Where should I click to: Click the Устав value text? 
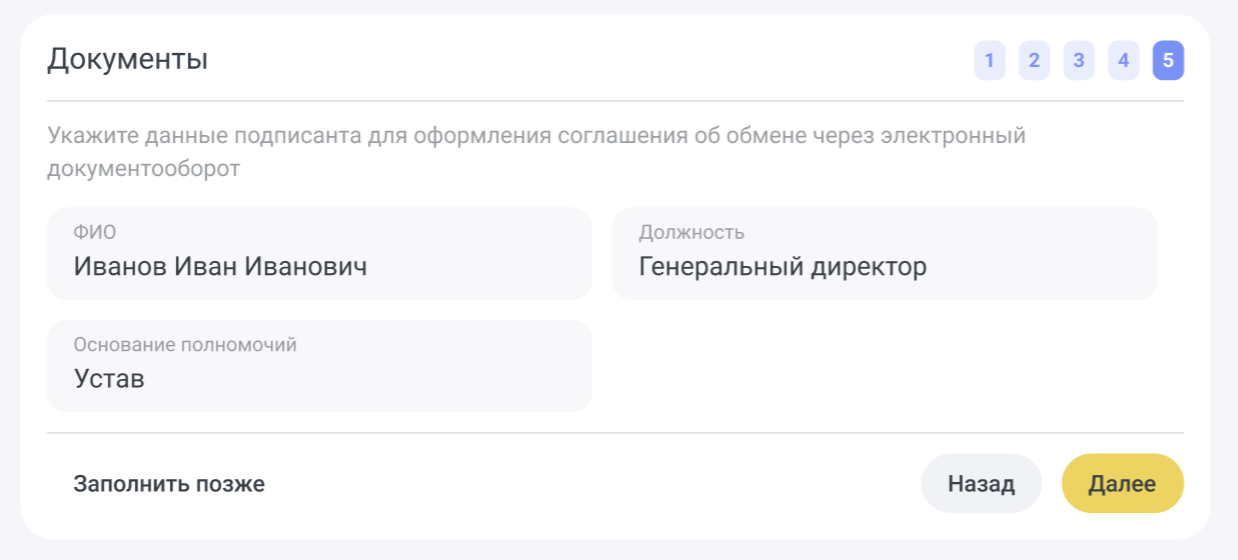pyautogui.click(x=109, y=380)
